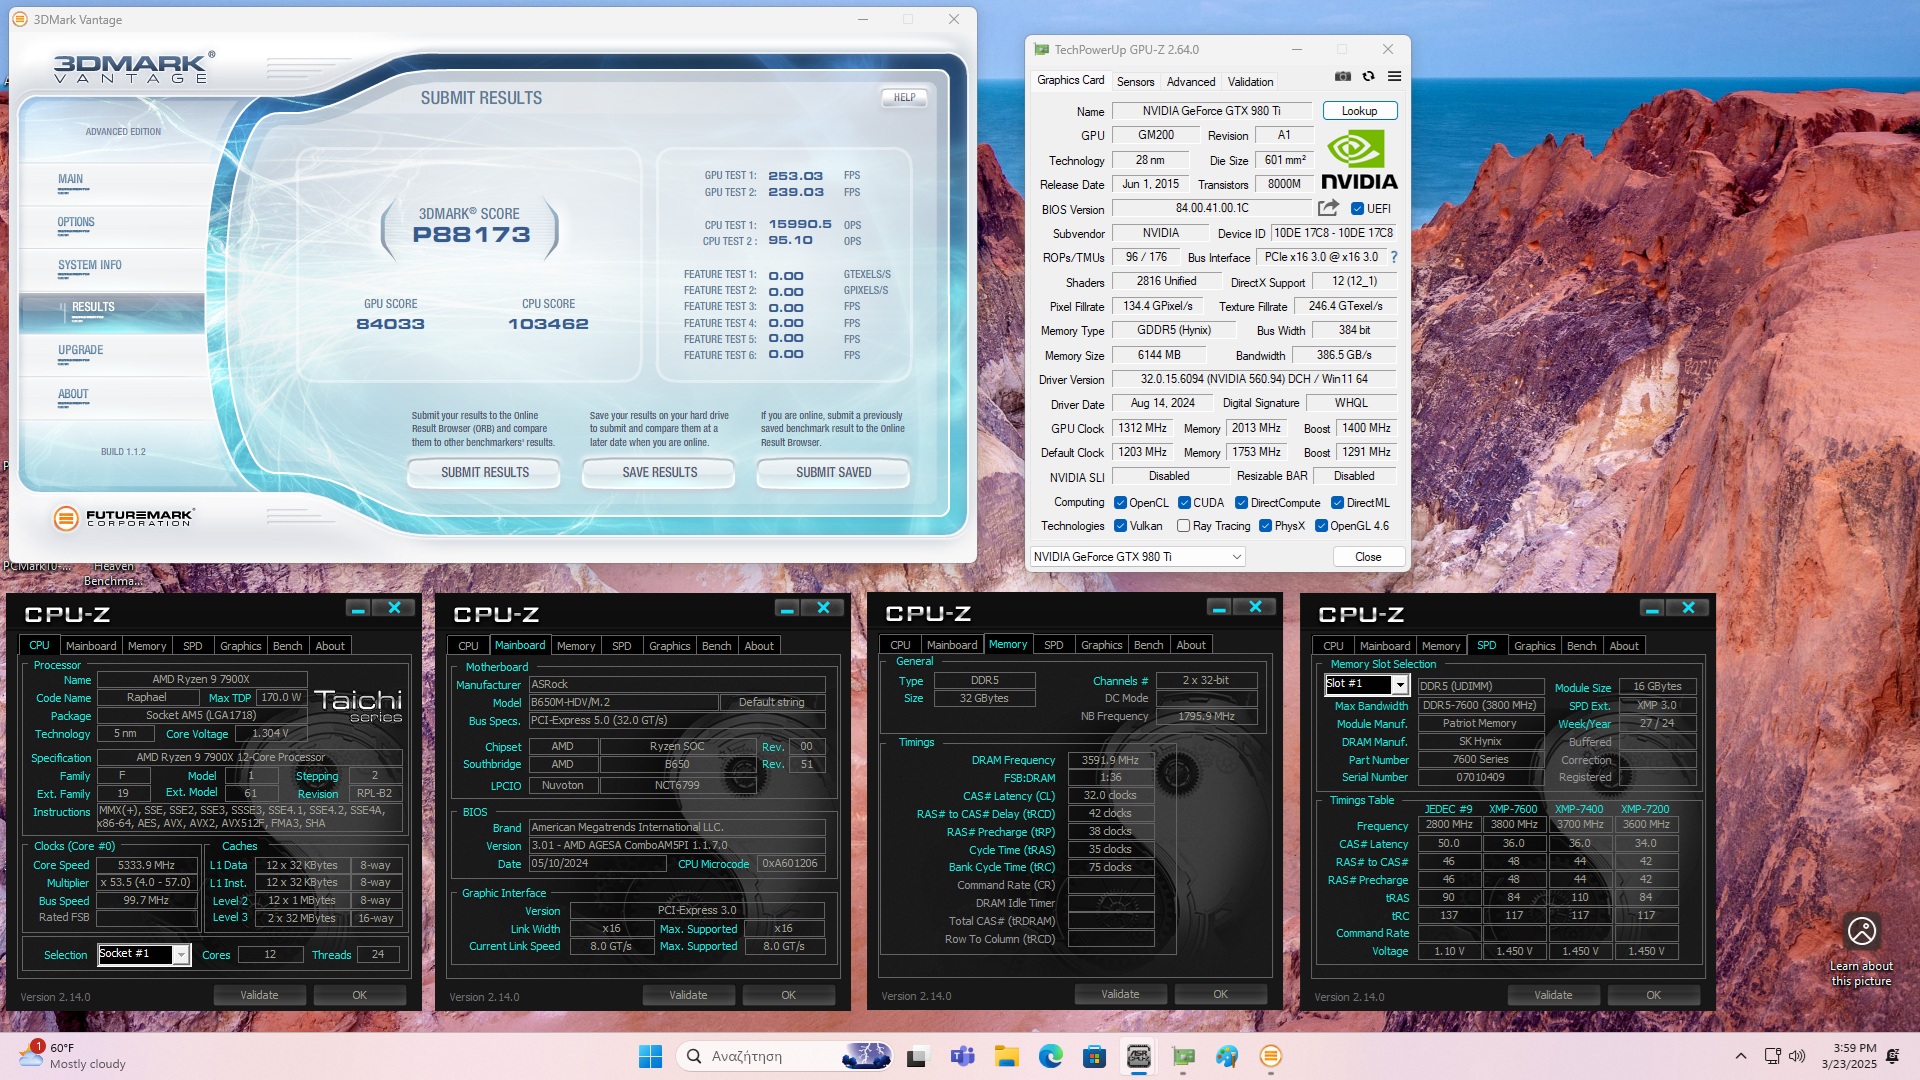Click the Windows taskbar search box
This screenshot has height=1080, width=1920.
[785, 1056]
